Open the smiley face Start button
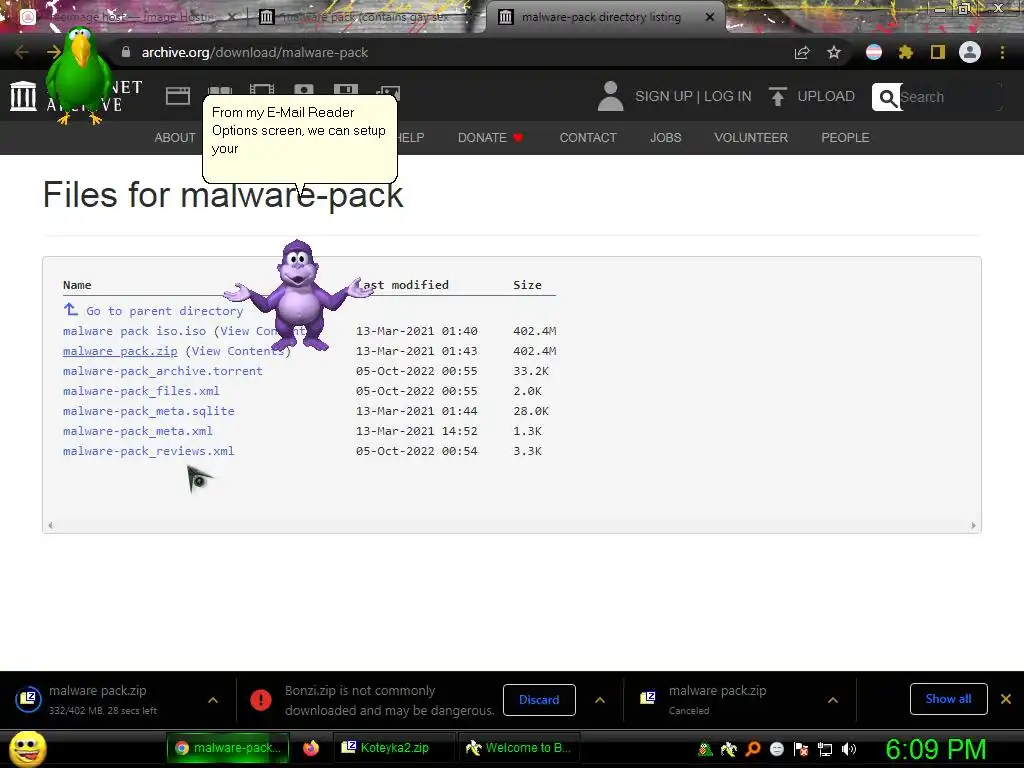Viewport: 1024px width, 768px height. pos(28,748)
